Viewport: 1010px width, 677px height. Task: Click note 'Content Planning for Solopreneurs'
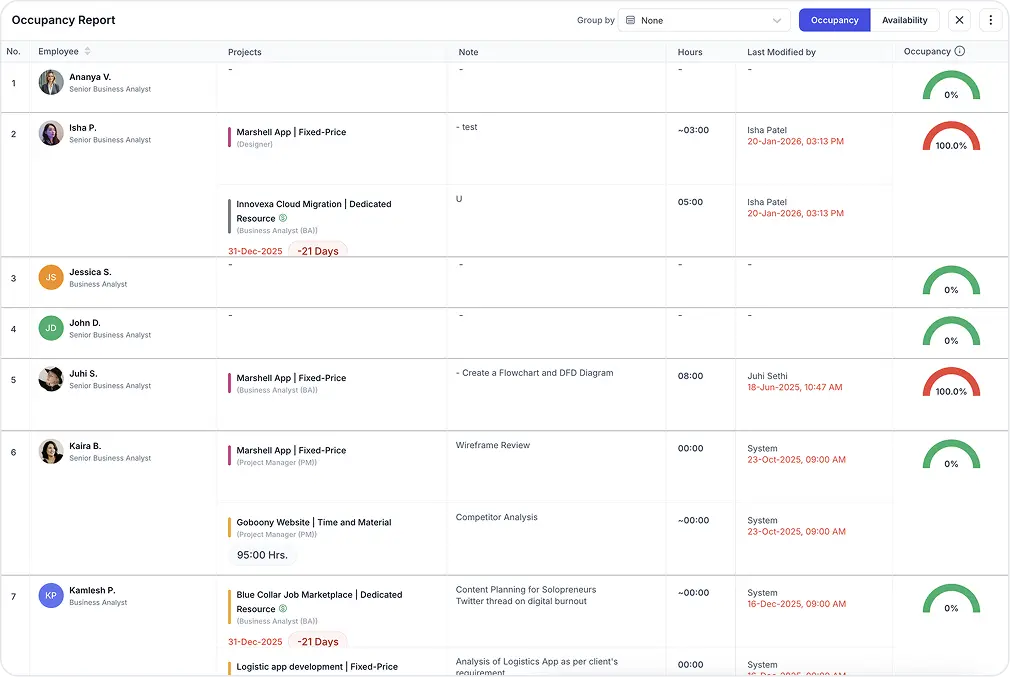[526, 589]
